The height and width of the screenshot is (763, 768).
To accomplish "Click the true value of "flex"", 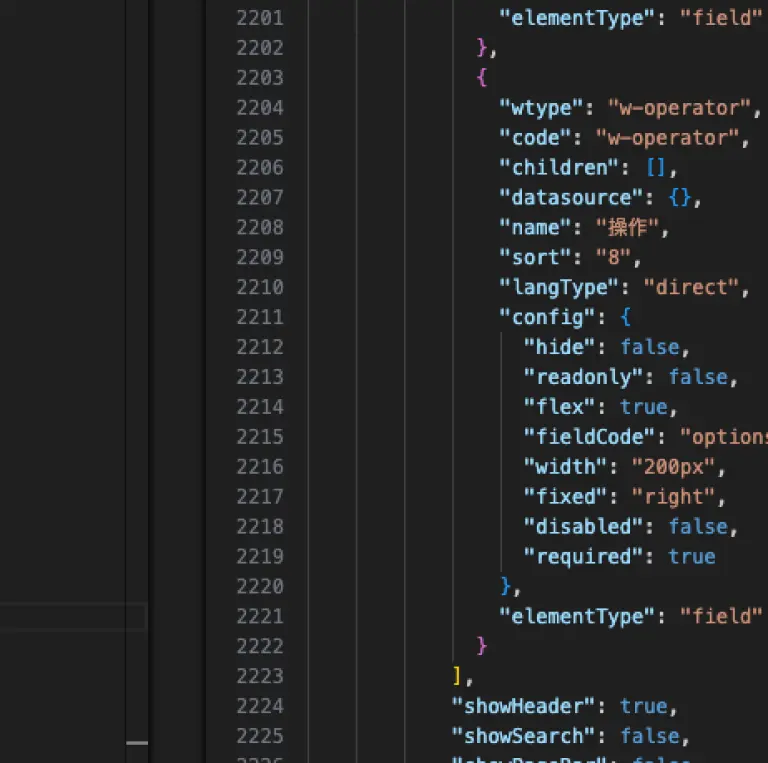I will pyautogui.click(x=644, y=407).
